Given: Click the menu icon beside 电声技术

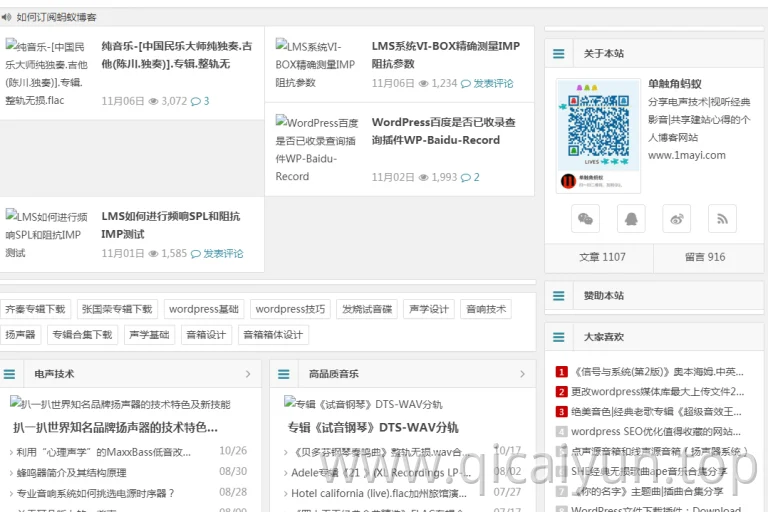Looking at the screenshot, I should (9, 374).
